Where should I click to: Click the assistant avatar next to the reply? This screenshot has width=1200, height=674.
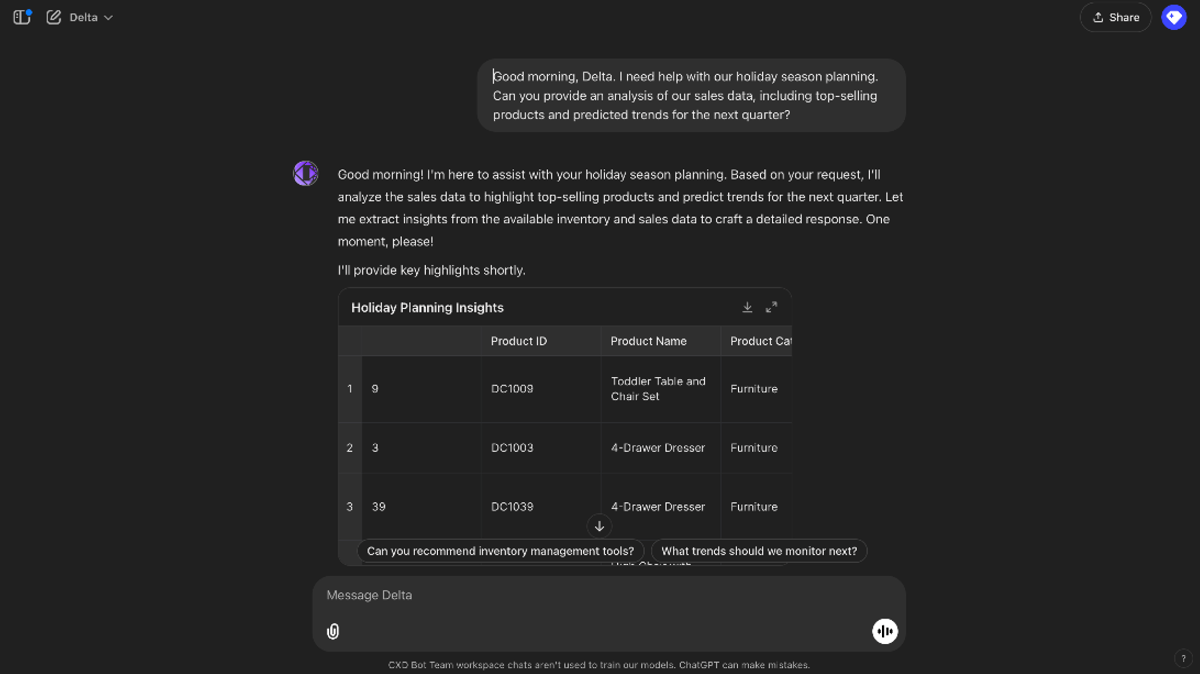305,173
